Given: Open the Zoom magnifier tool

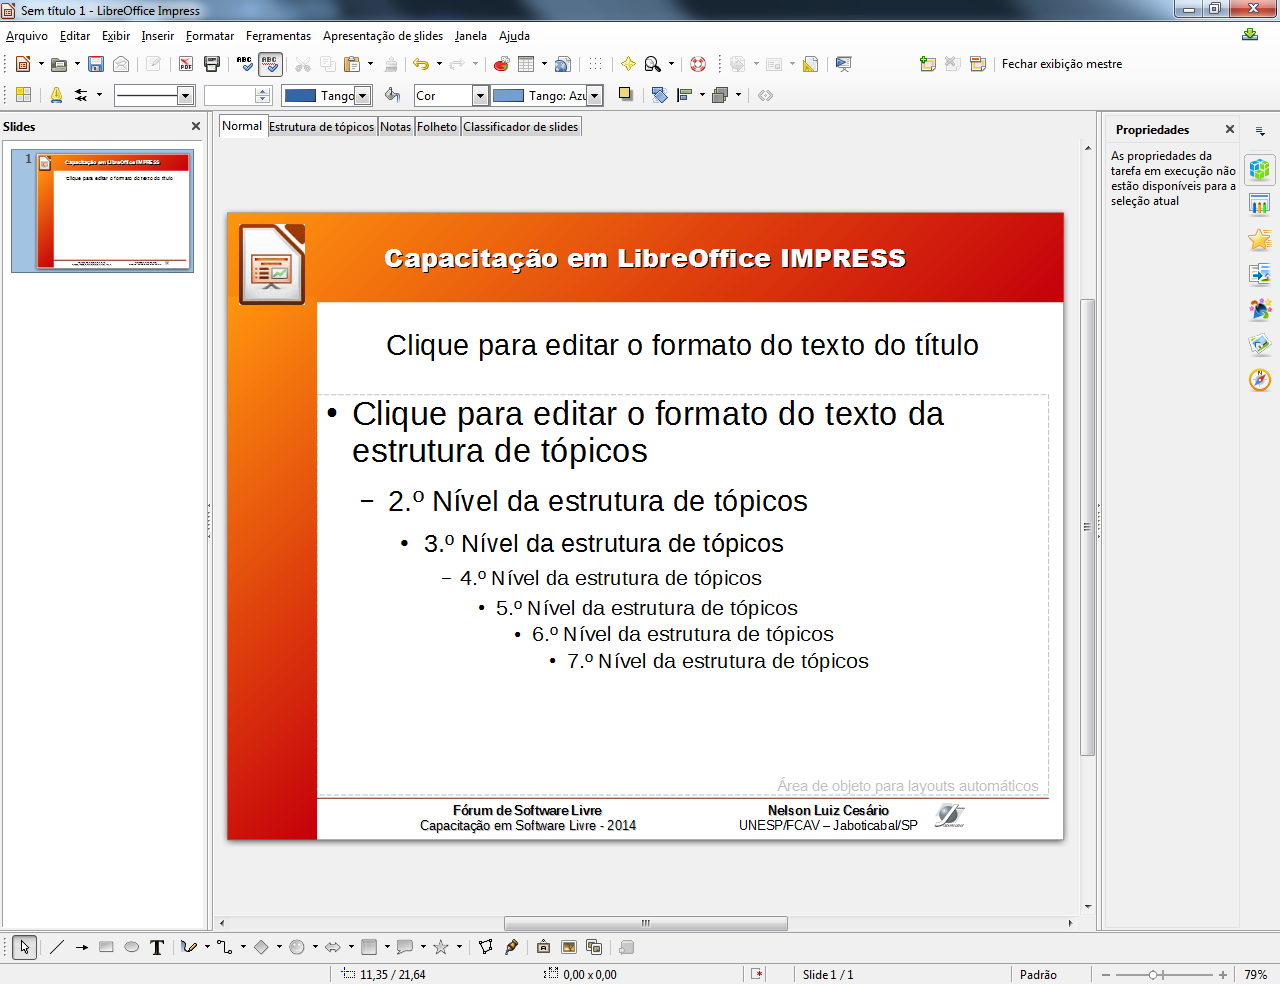Looking at the screenshot, I should [x=653, y=64].
